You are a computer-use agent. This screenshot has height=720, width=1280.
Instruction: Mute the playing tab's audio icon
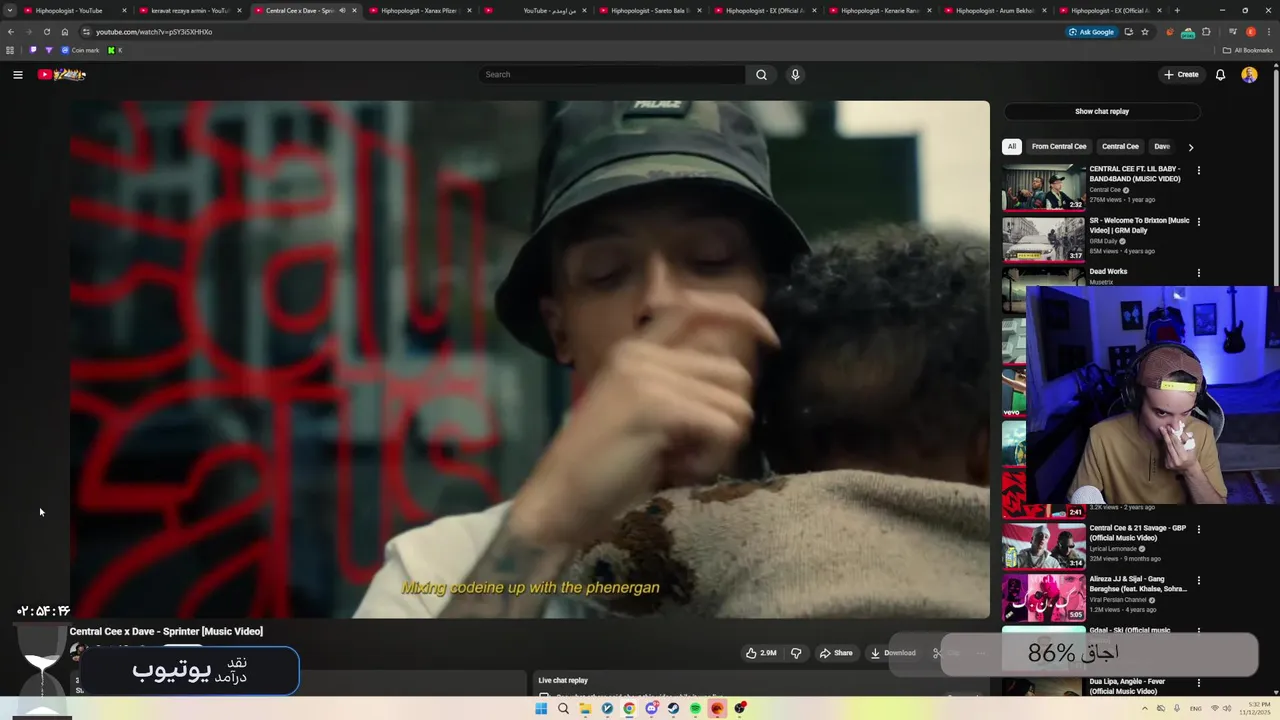pos(342,10)
